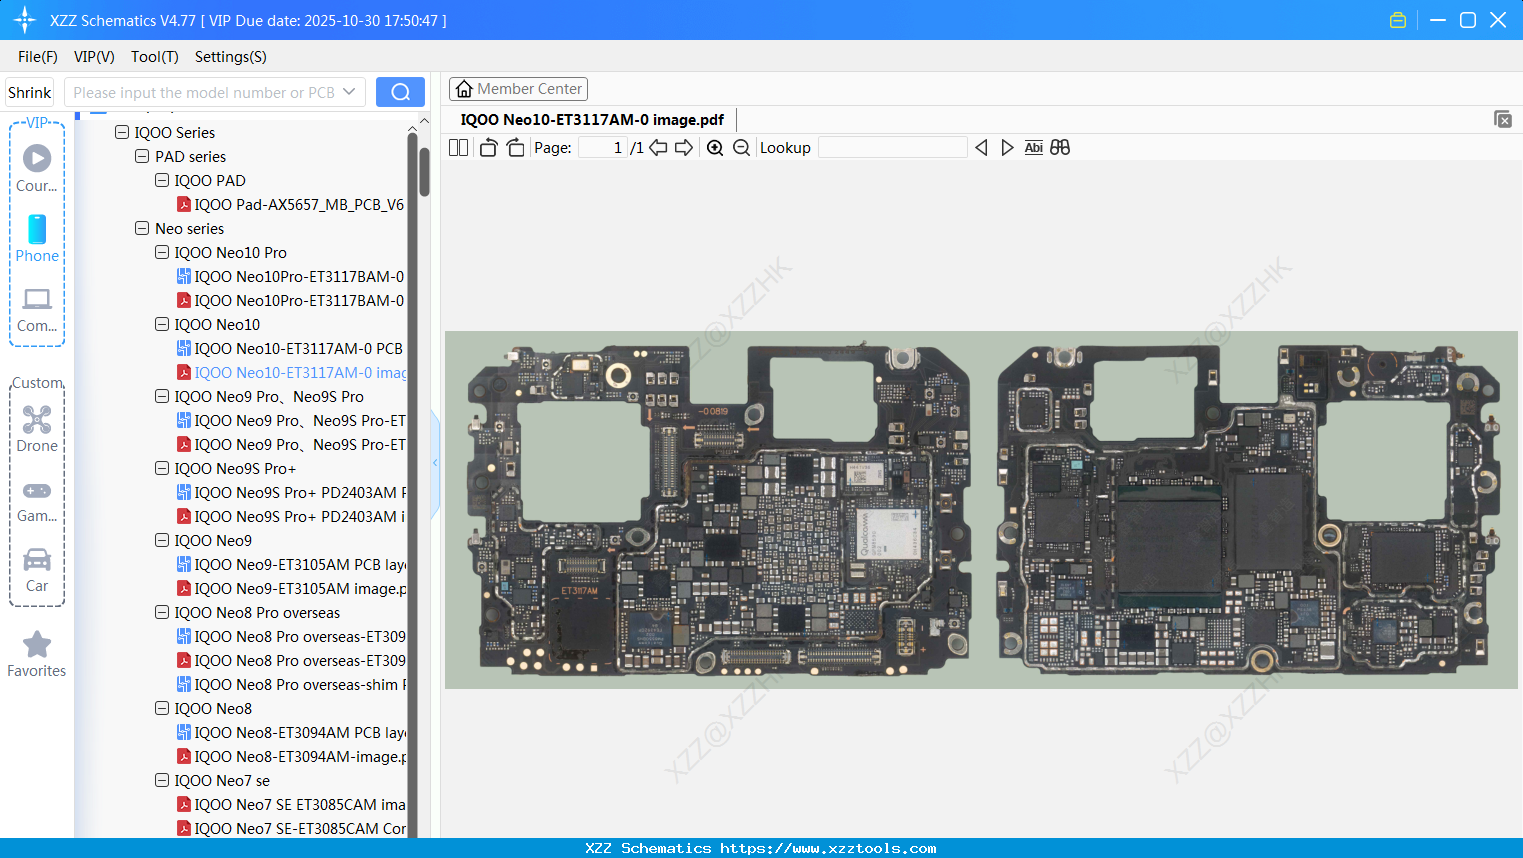Collapse the side panel with the divider arrow
The image size is (1523, 858).
pos(435,463)
